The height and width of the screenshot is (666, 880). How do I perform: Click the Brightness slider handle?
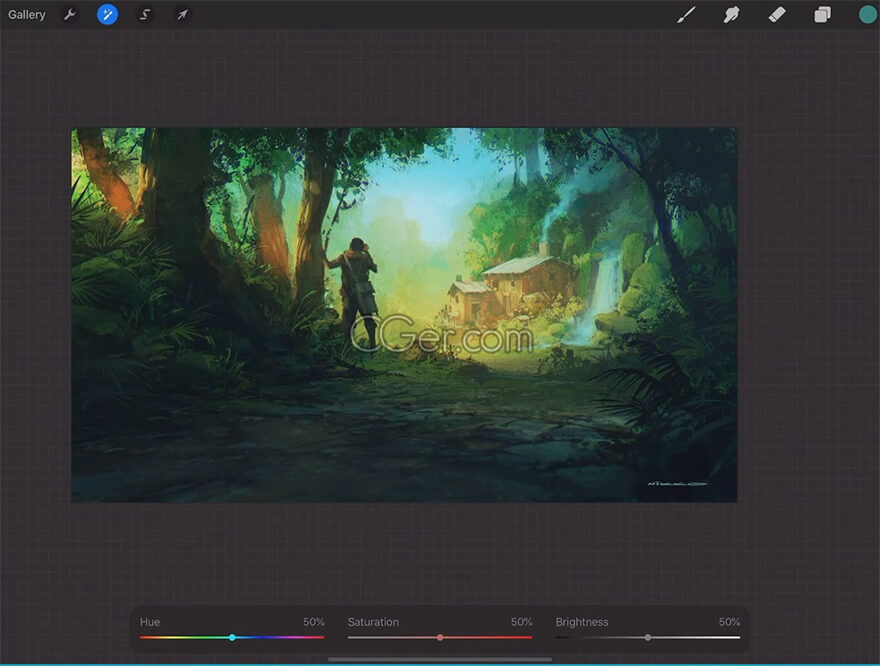[648, 637]
